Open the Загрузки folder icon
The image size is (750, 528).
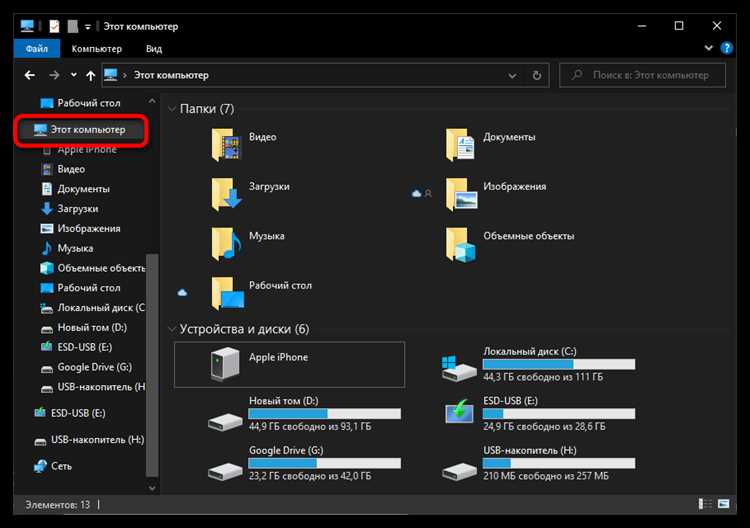tap(226, 195)
